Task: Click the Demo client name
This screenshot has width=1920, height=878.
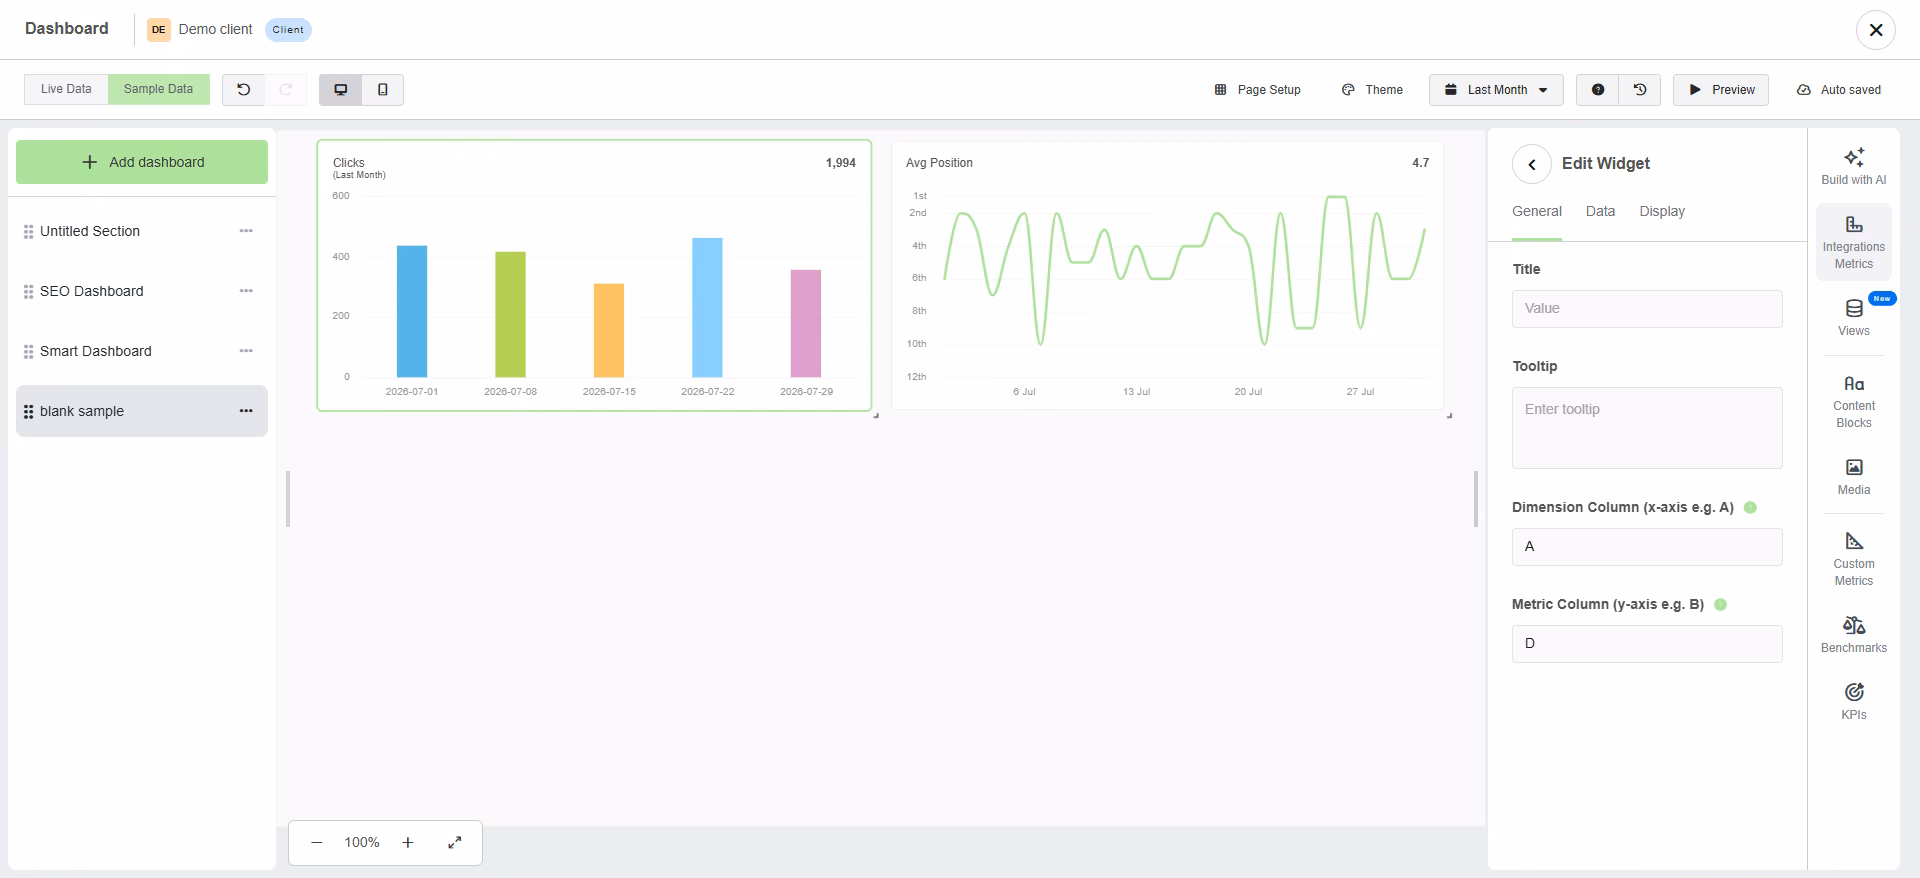Action: point(215,29)
